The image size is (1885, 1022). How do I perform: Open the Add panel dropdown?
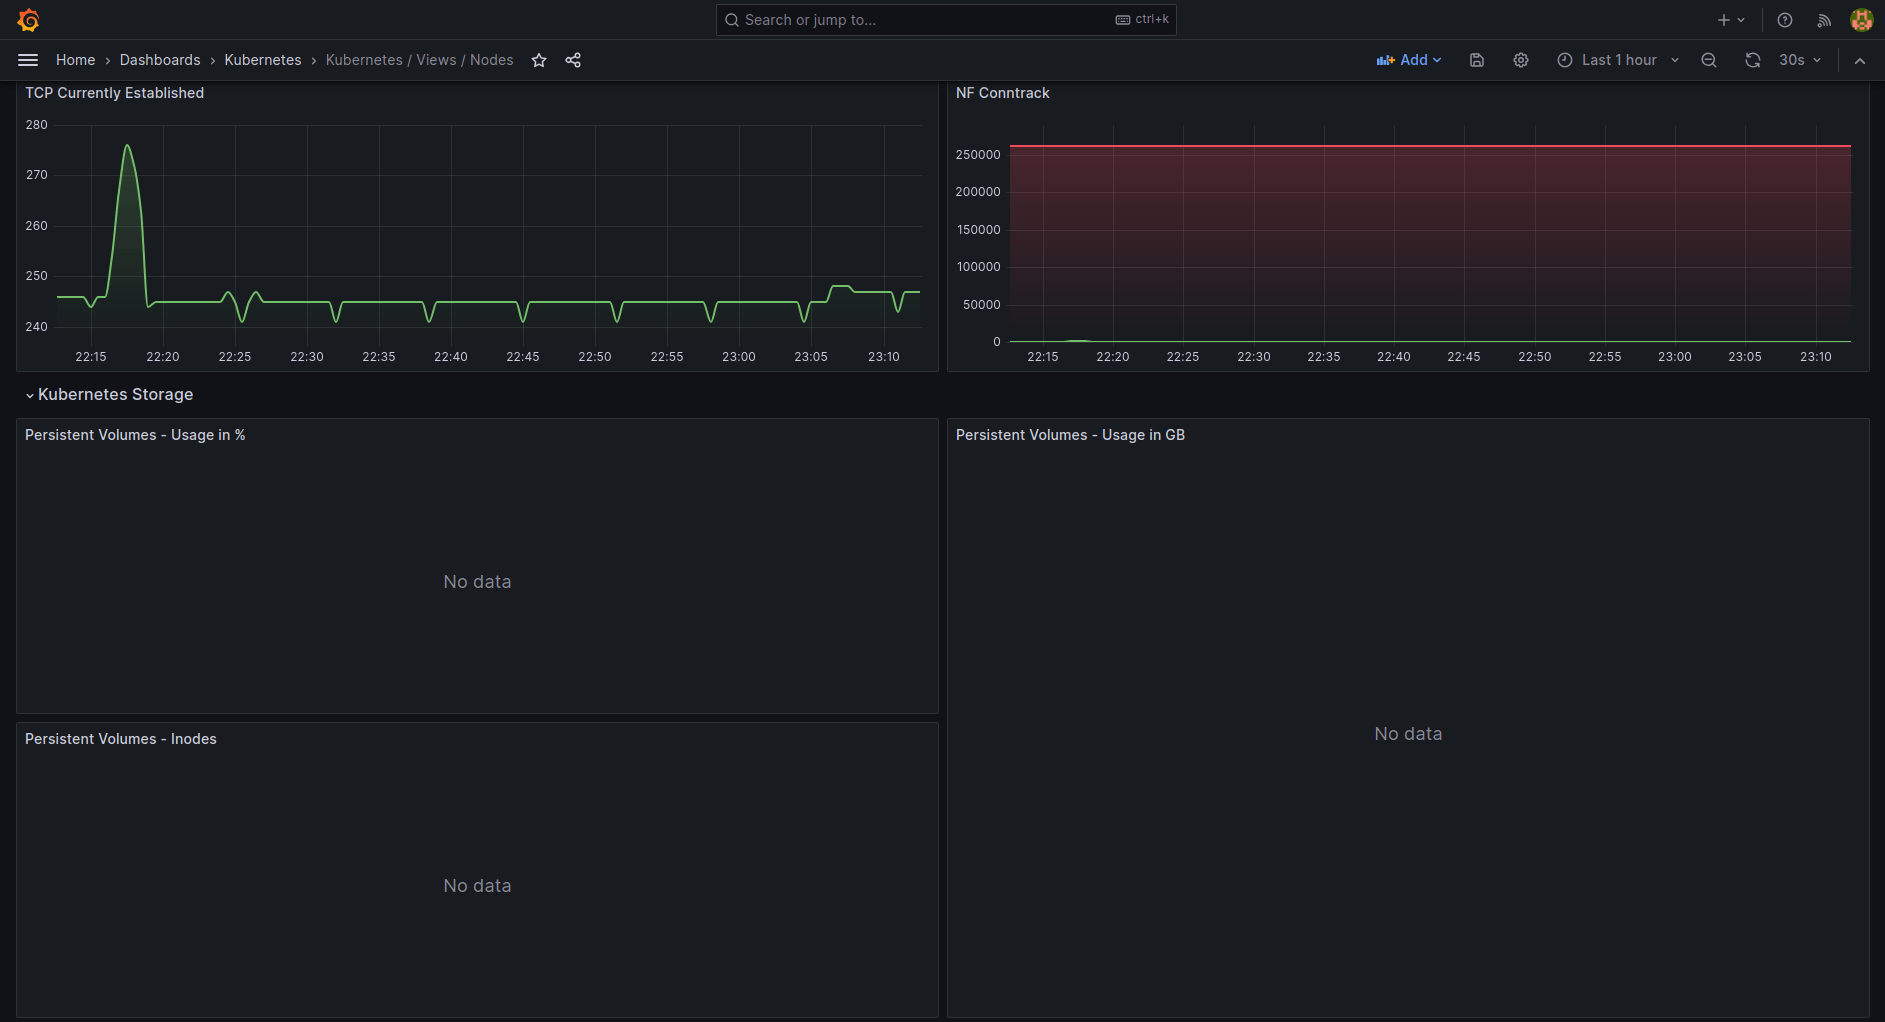pyautogui.click(x=1409, y=60)
